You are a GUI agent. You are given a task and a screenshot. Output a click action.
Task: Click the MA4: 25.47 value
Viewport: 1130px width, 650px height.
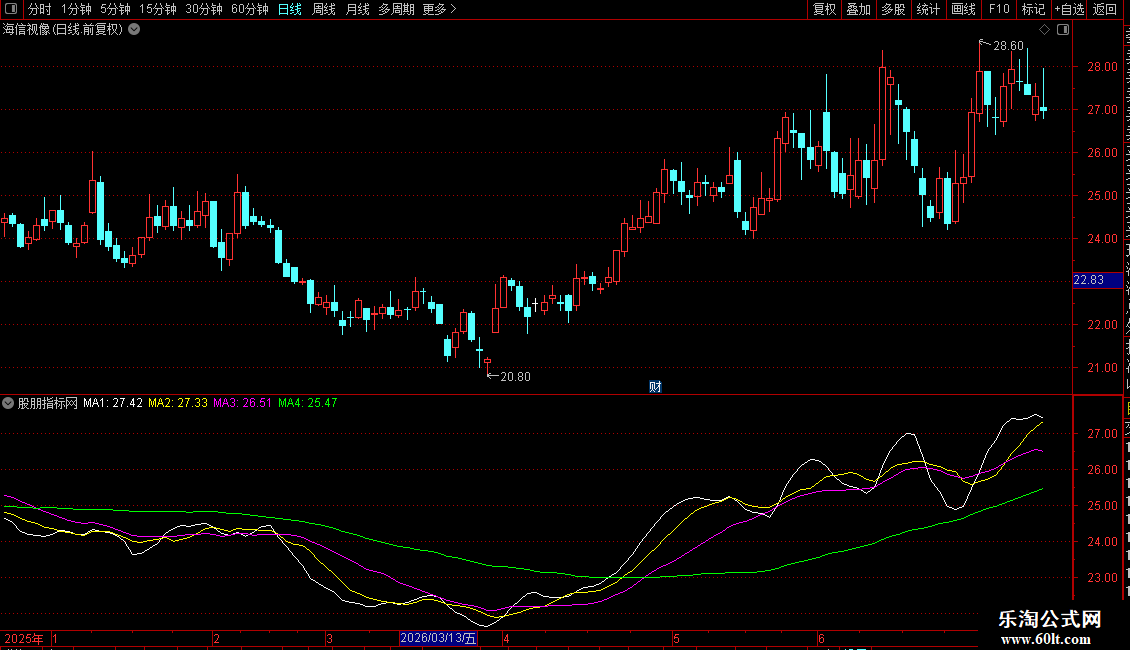point(308,404)
